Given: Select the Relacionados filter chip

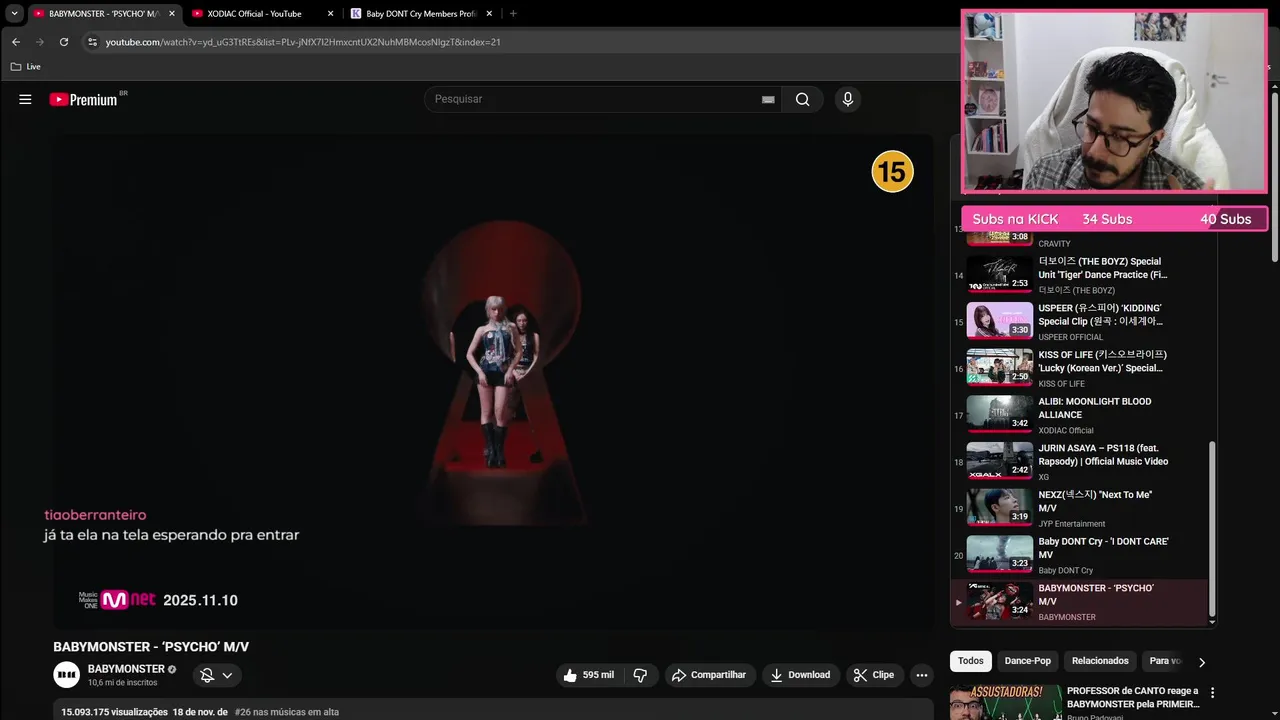Looking at the screenshot, I should click(1100, 661).
